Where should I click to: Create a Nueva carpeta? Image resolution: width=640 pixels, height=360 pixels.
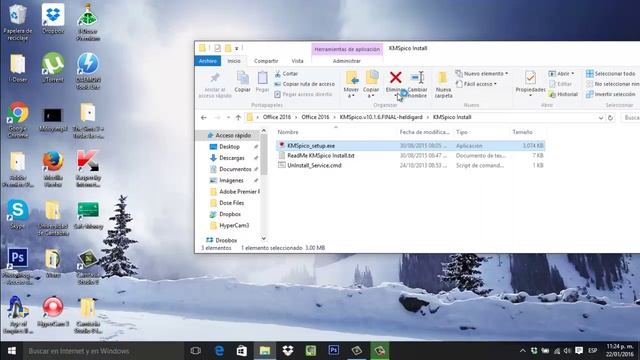[x=443, y=85]
